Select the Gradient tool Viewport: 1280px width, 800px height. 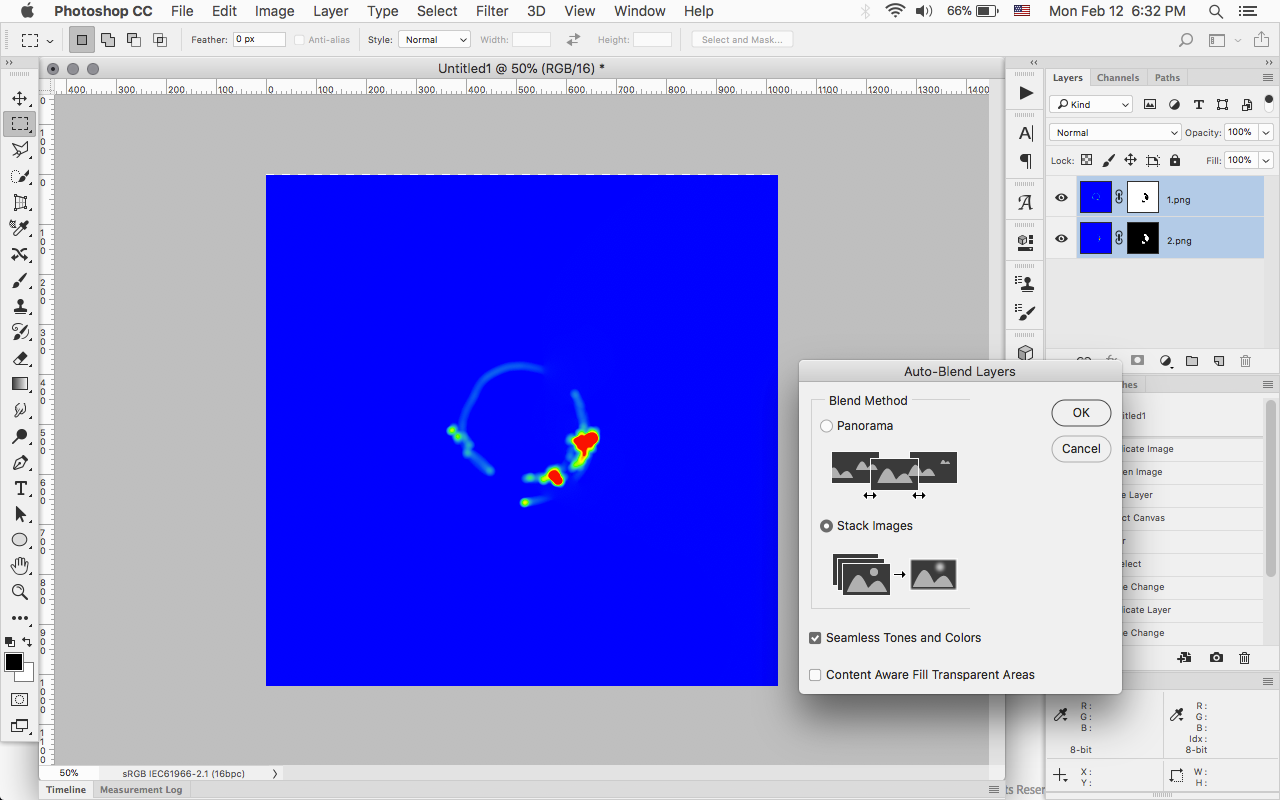19,384
